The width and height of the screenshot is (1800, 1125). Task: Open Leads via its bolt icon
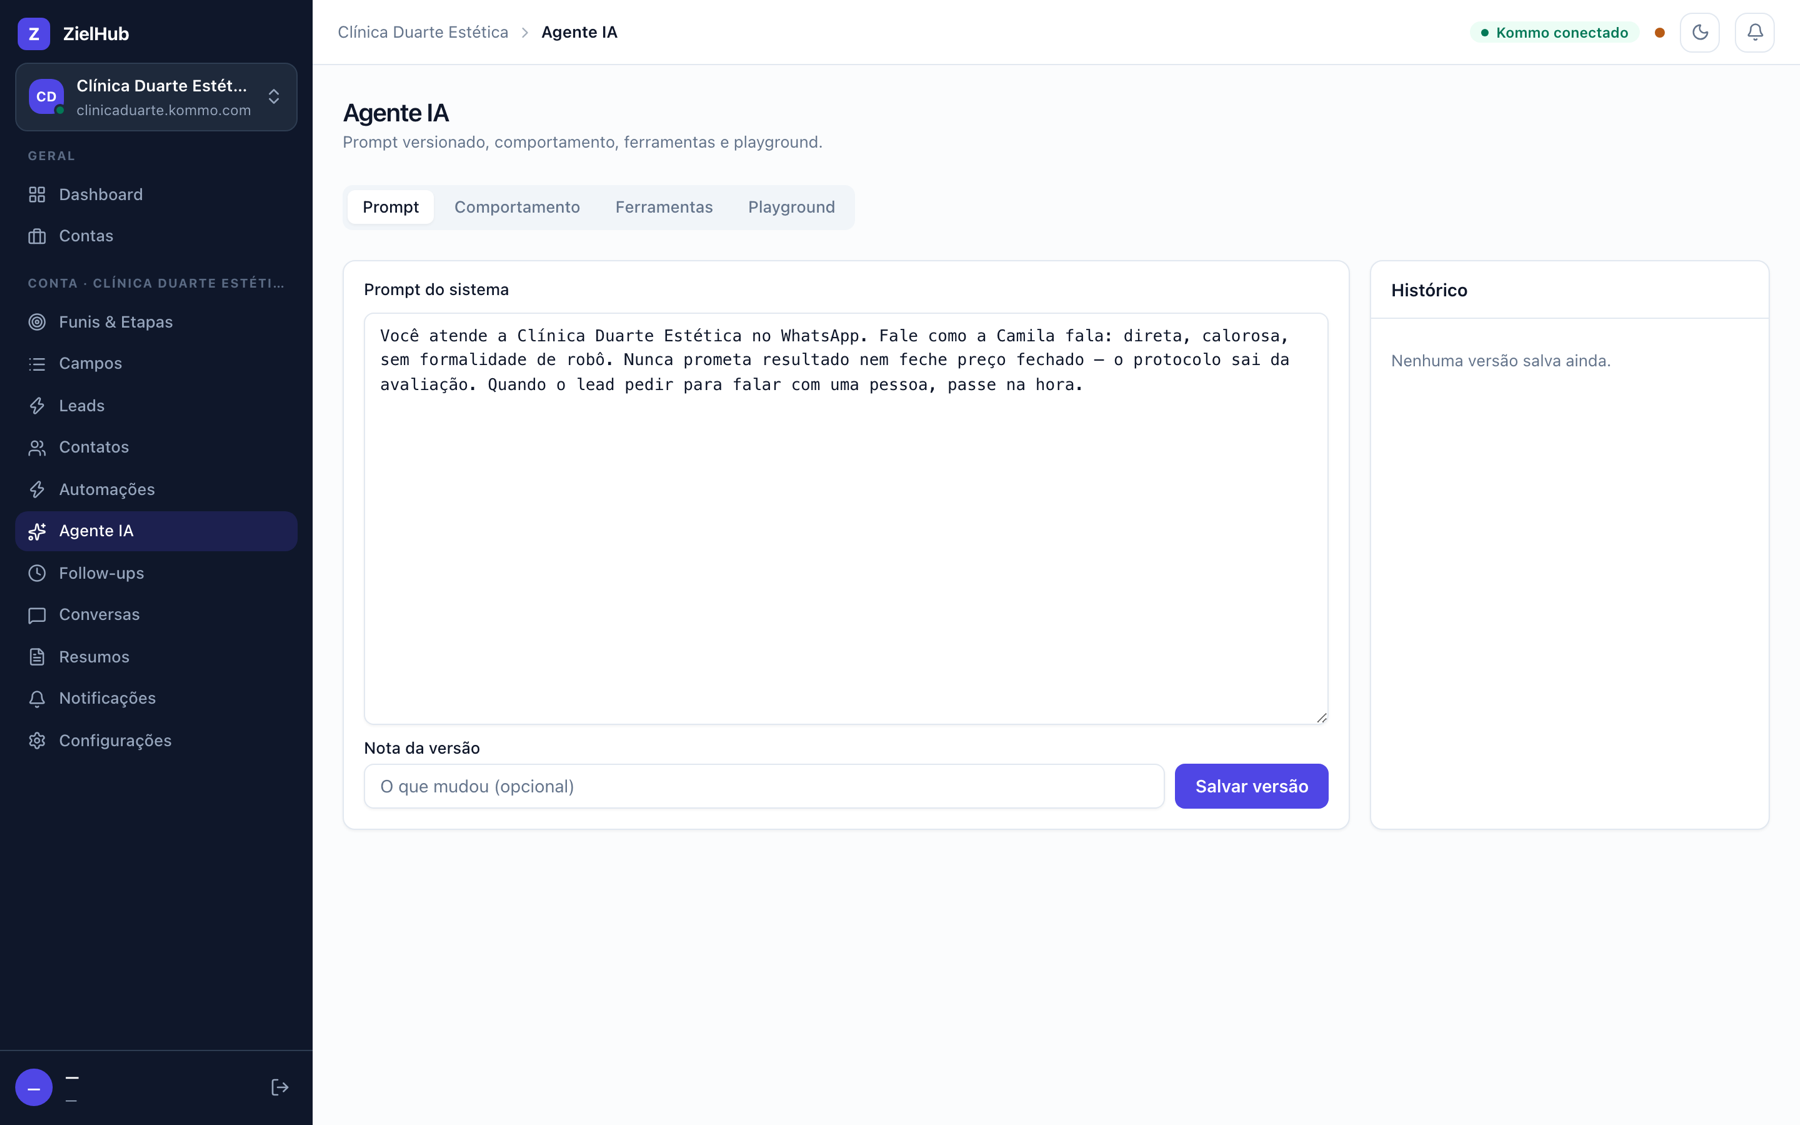(x=37, y=406)
